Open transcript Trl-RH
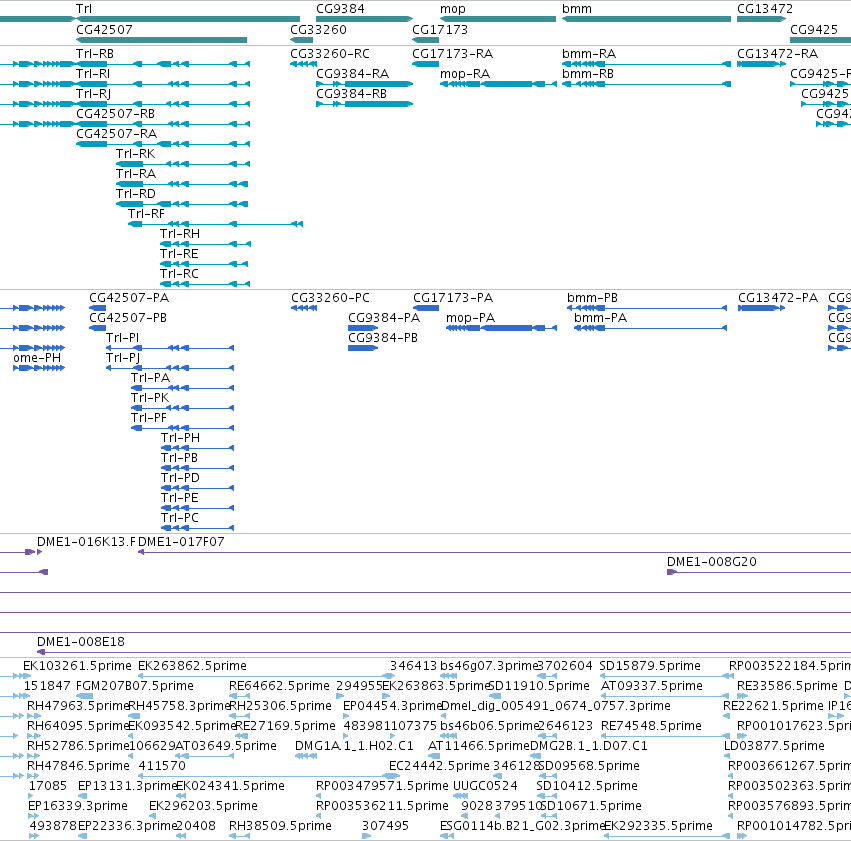The width and height of the screenshot is (851, 841). (x=180, y=234)
